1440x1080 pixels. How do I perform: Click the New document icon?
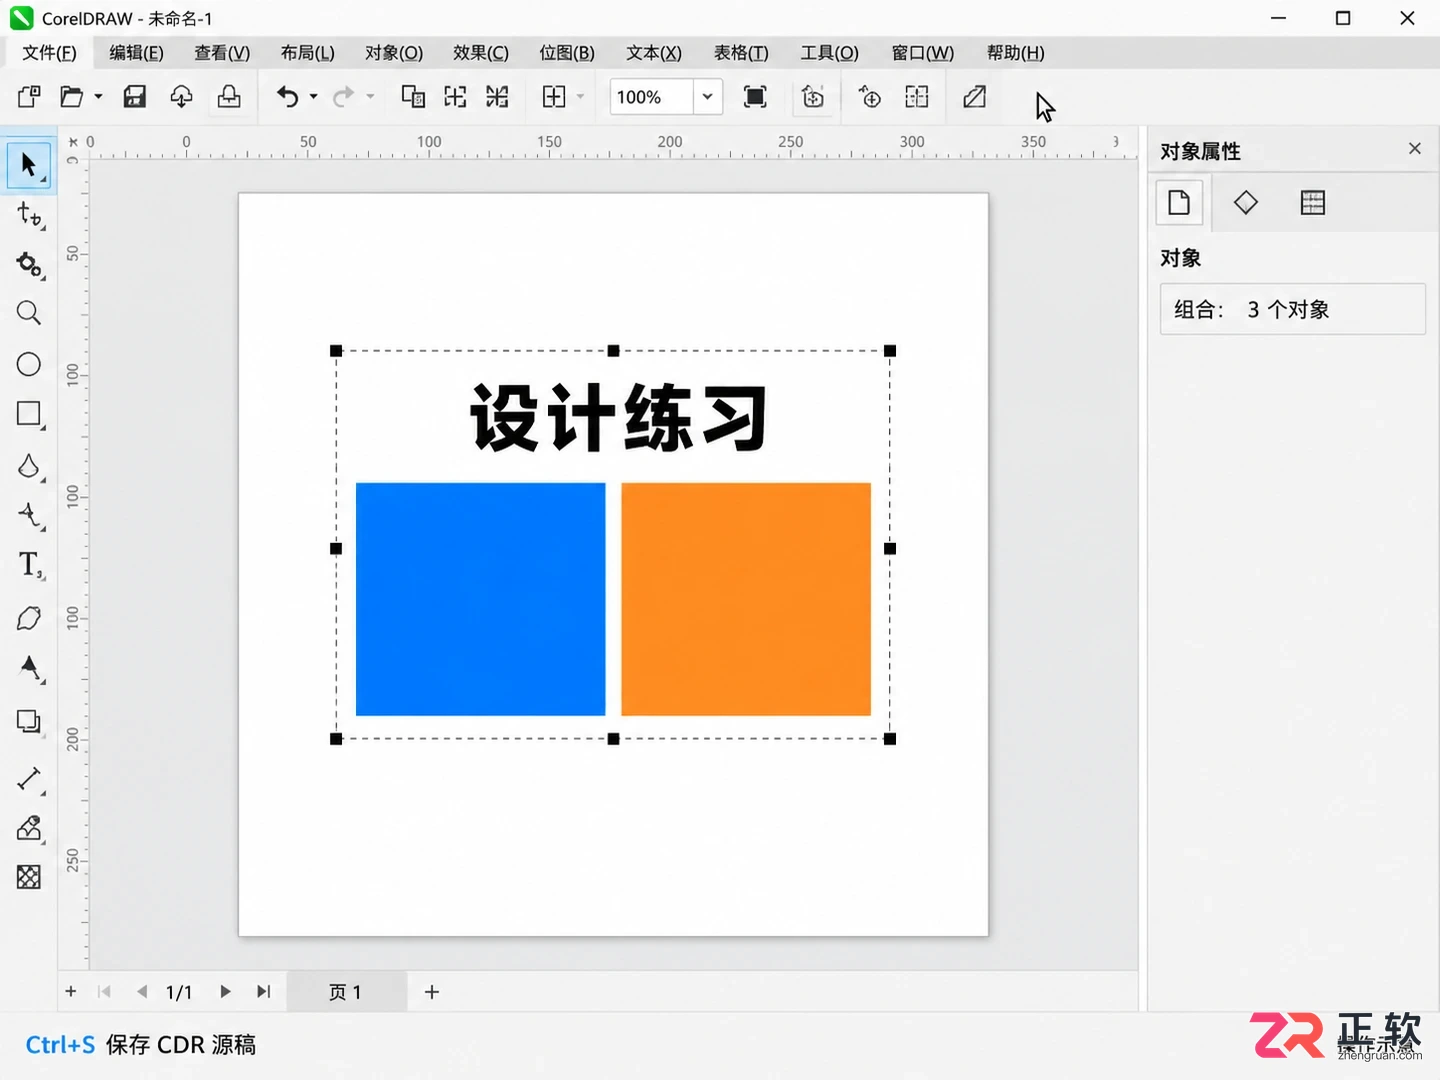pos(29,97)
